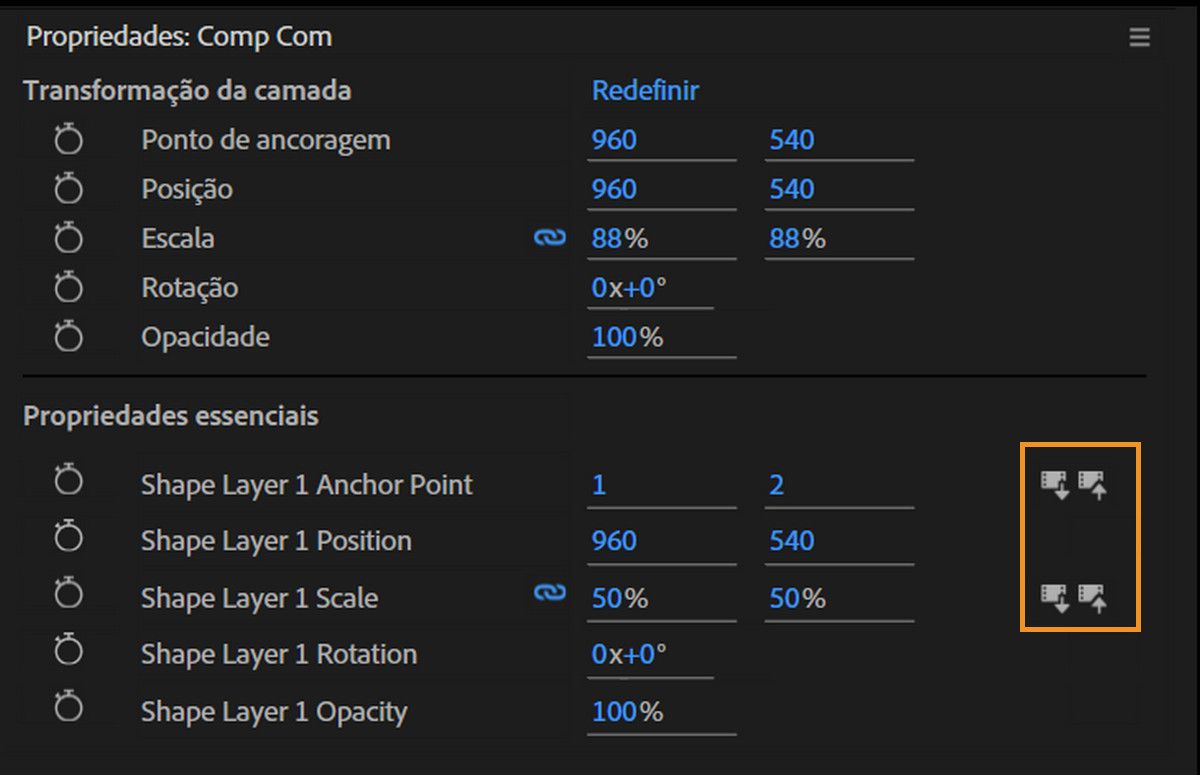Screen dimensions: 1200x775
Task: Enable stopwatch for Shape Layer 1 Opacity
Action: pos(68,709)
